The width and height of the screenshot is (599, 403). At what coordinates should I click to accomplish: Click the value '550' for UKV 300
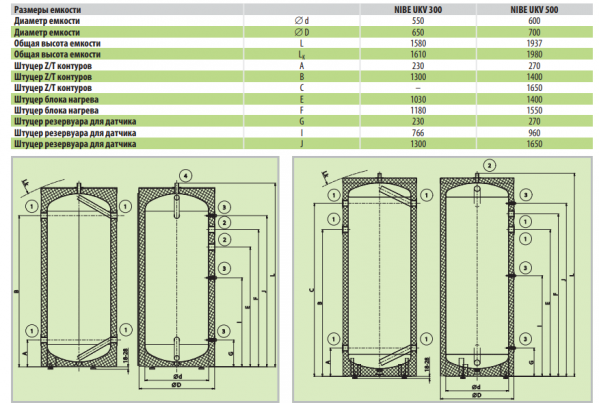pyautogui.click(x=418, y=21)
